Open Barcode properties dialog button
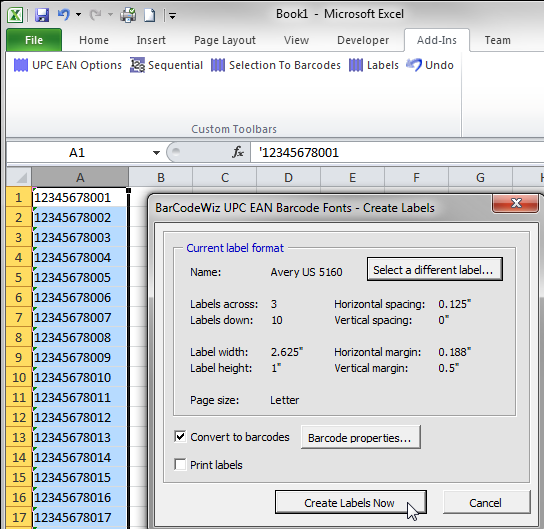544x529 pixels. point(361,438)
